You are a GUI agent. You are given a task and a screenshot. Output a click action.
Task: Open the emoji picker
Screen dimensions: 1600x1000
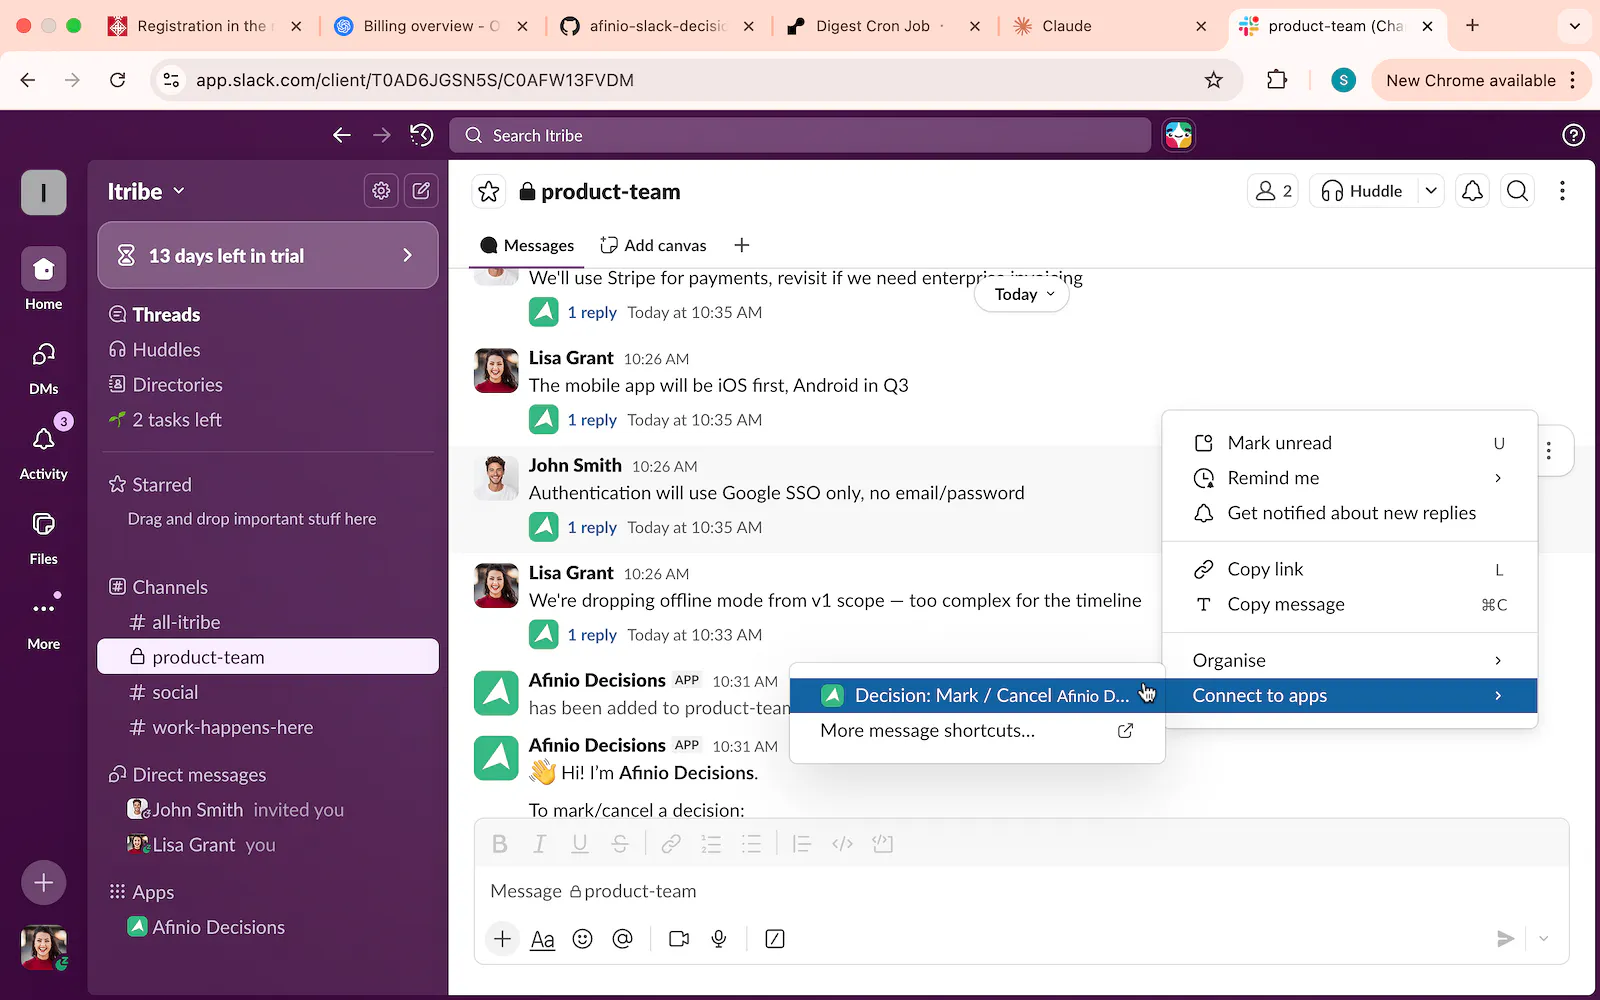pos(583,939)
